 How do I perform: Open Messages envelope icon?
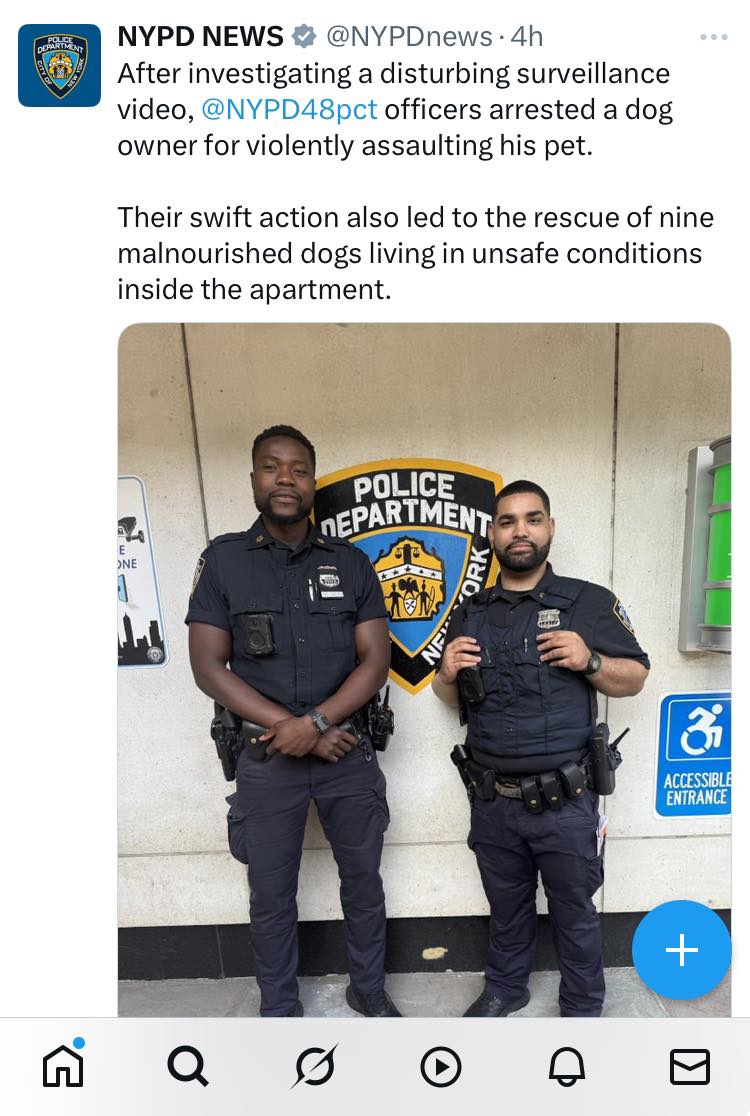[x=690, y=1067]
